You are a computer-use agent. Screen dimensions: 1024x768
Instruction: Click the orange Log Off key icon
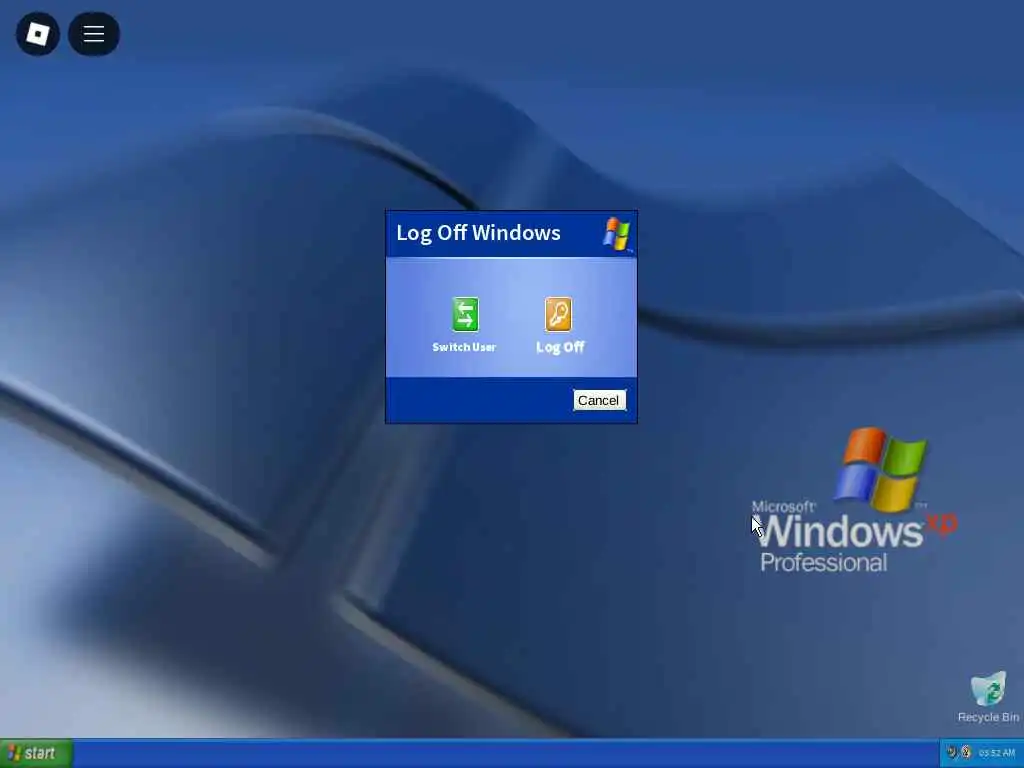[x=558, y=315]
